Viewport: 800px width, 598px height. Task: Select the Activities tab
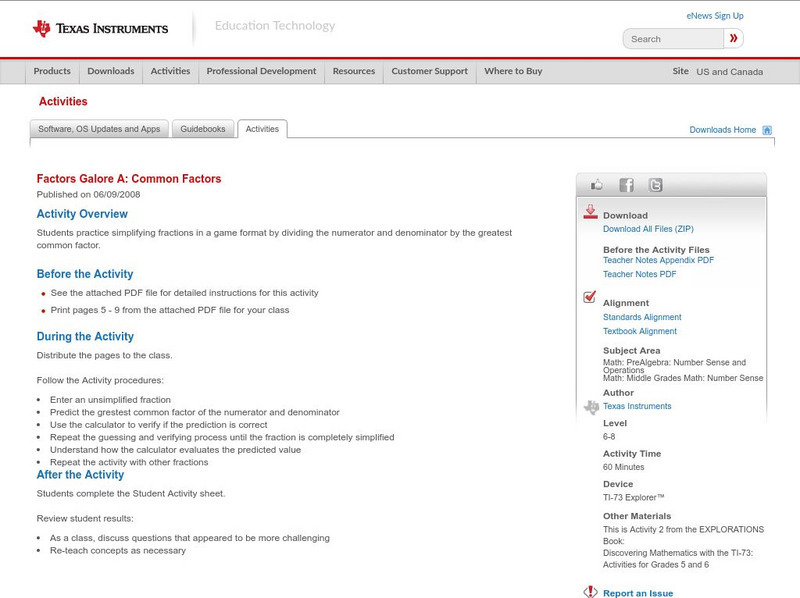coord(262,129)
